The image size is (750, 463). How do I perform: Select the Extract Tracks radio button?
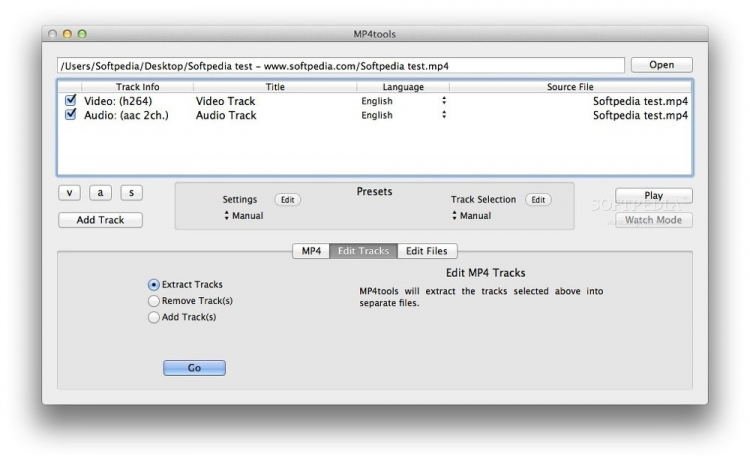tap(154, 285)
